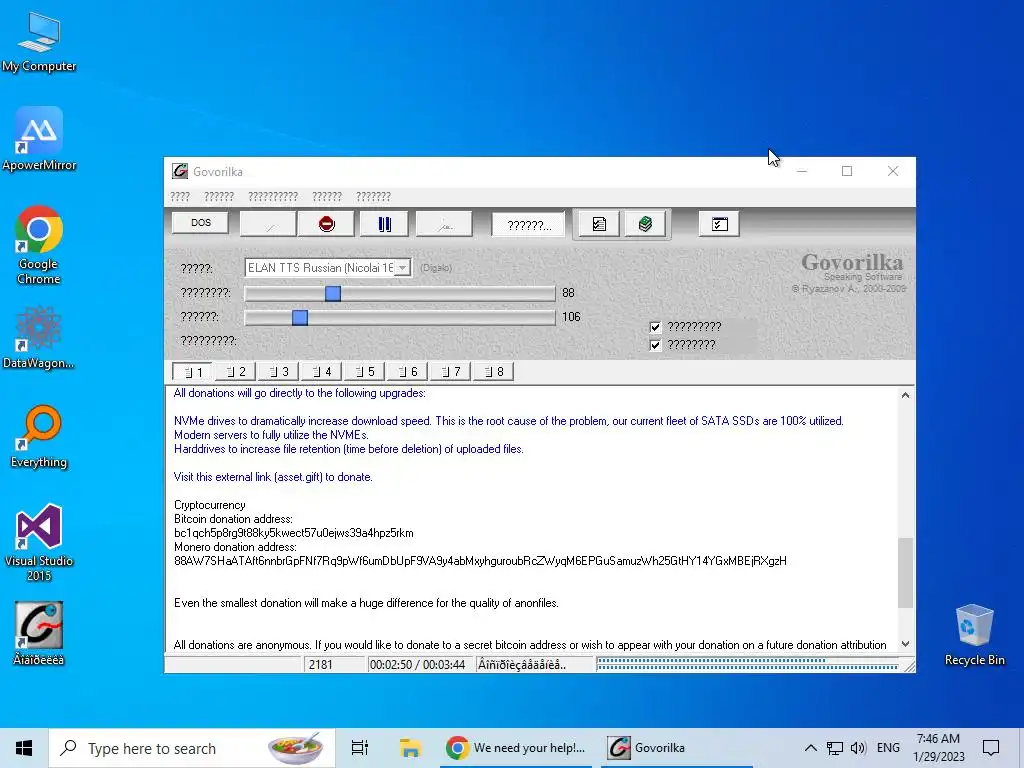Click the ENG language indicator
This screenshot has height=768, width=1024.
click(888, 748)
